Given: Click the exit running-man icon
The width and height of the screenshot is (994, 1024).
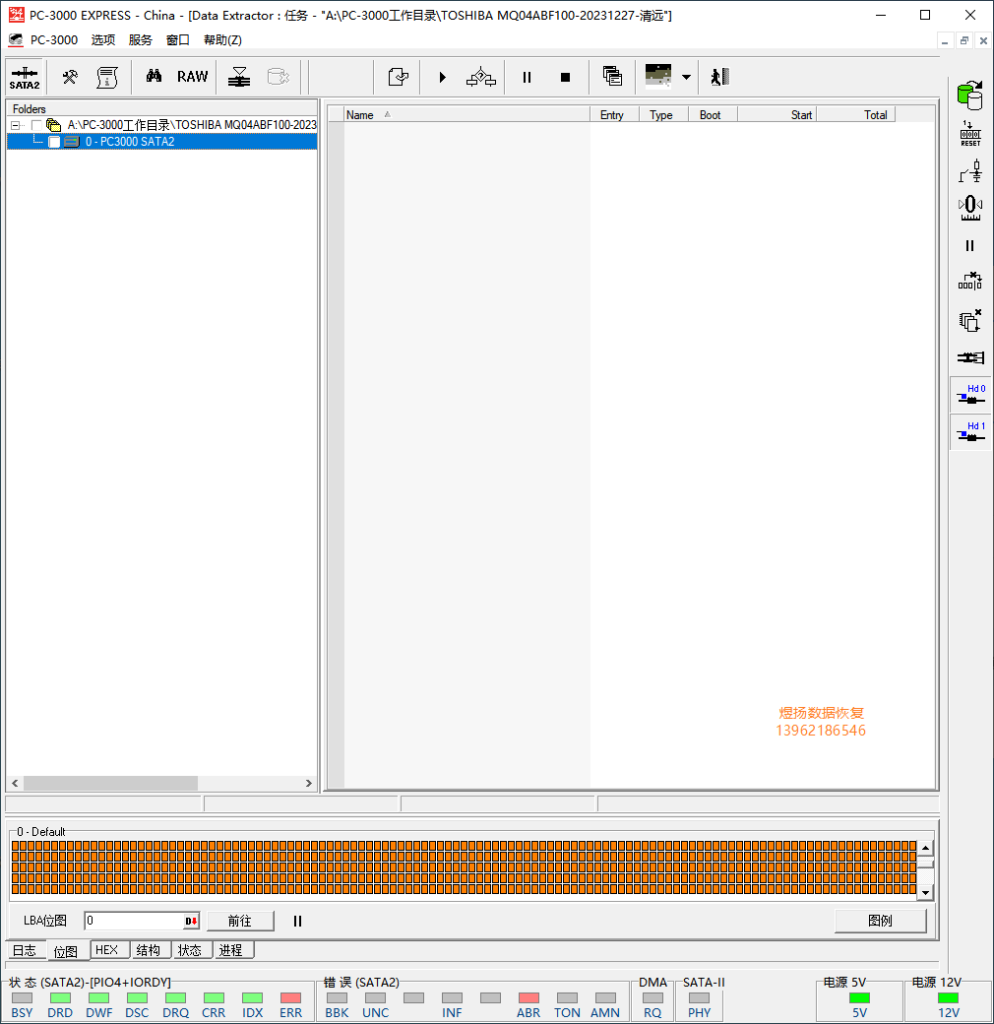Looking at the screenshot, I should 720,77.
